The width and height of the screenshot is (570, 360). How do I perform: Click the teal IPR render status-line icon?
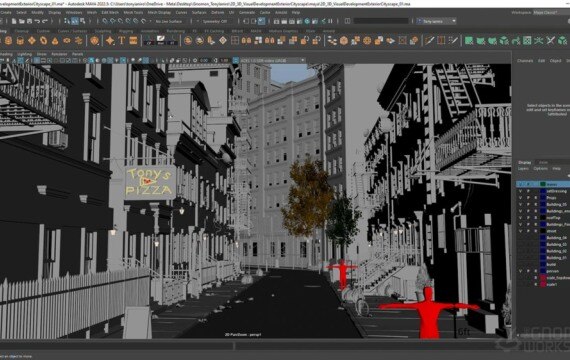coord(307,21)
